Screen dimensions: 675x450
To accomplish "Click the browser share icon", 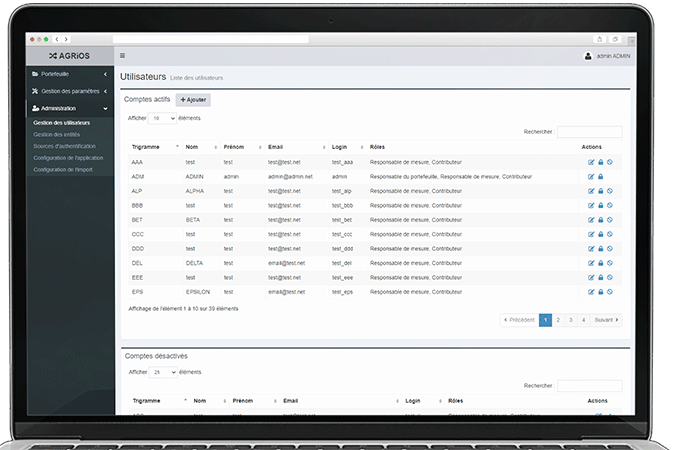I will tap(599, 39).
